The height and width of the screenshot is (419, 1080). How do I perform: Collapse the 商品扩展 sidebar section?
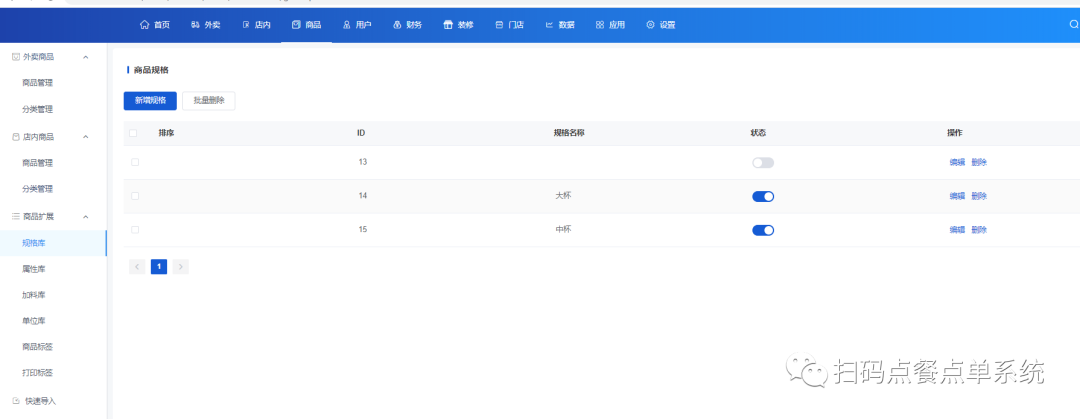86,216
